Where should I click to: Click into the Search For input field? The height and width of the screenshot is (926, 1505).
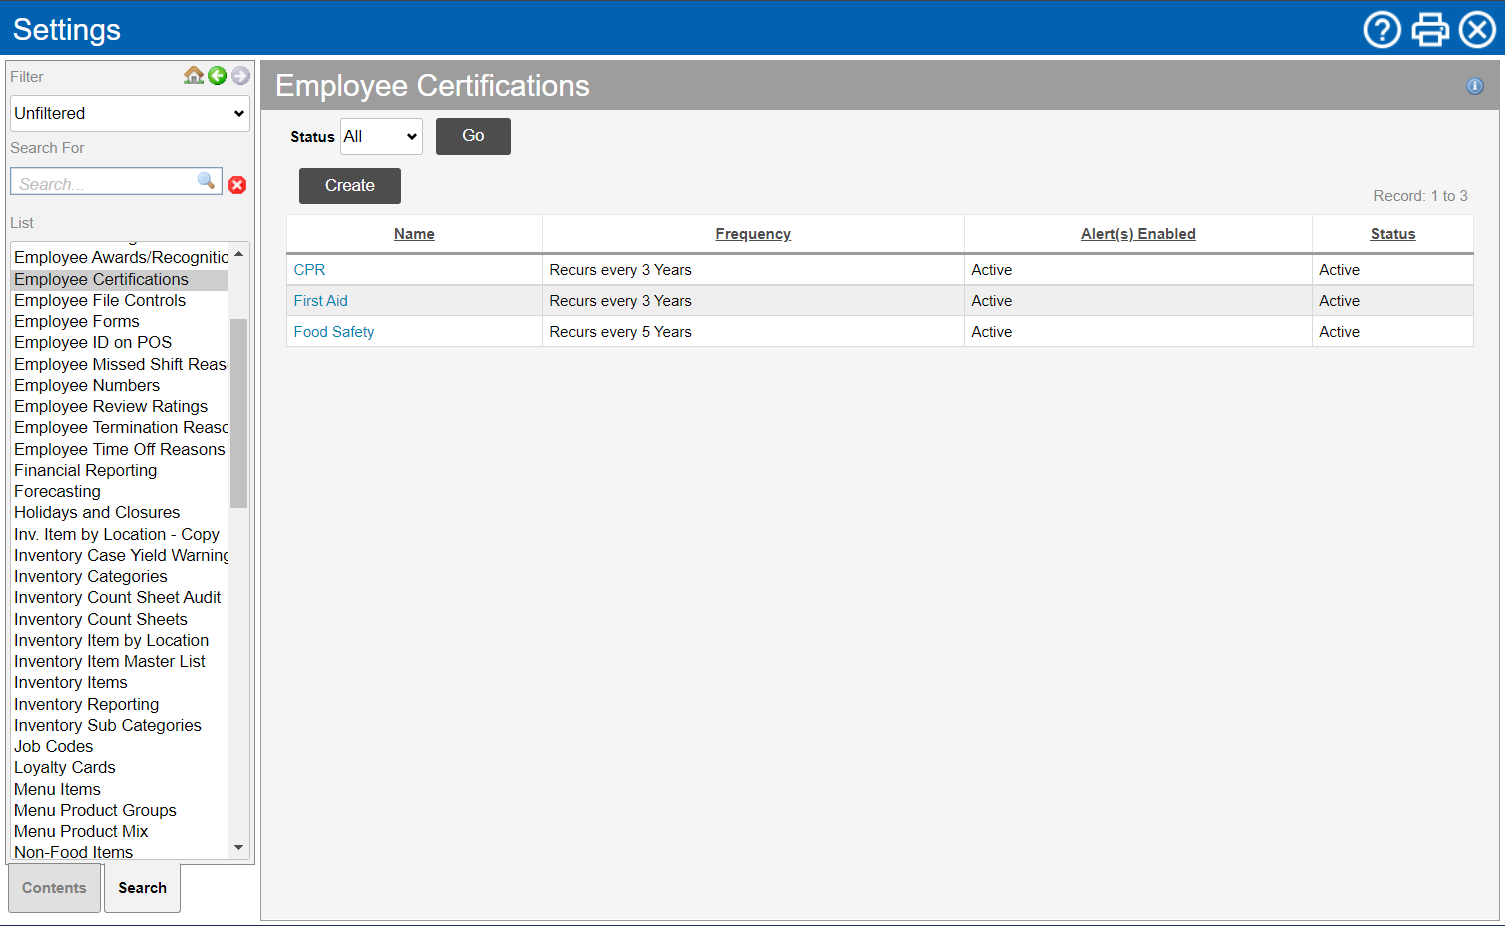(105, 184)
